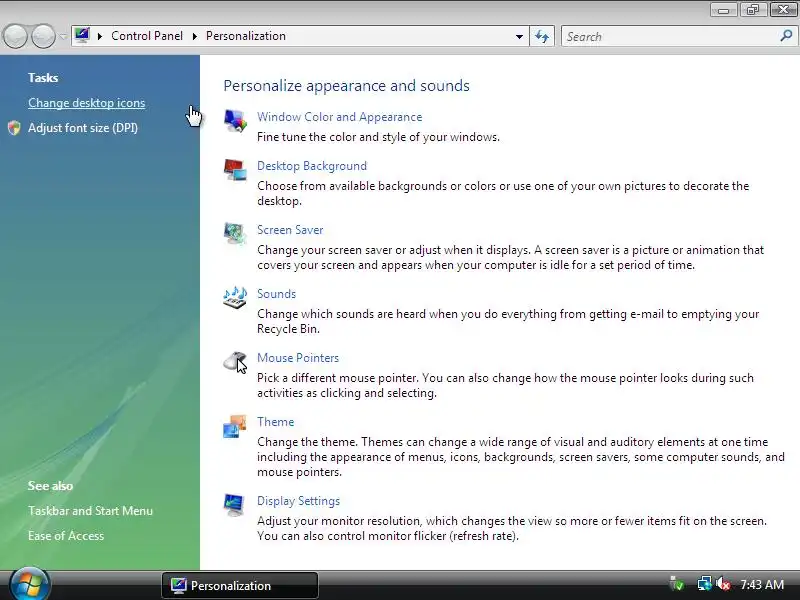Expand the arrow after Control Panel breadcrumb
The image size is (800, 600).
[194, 36]
